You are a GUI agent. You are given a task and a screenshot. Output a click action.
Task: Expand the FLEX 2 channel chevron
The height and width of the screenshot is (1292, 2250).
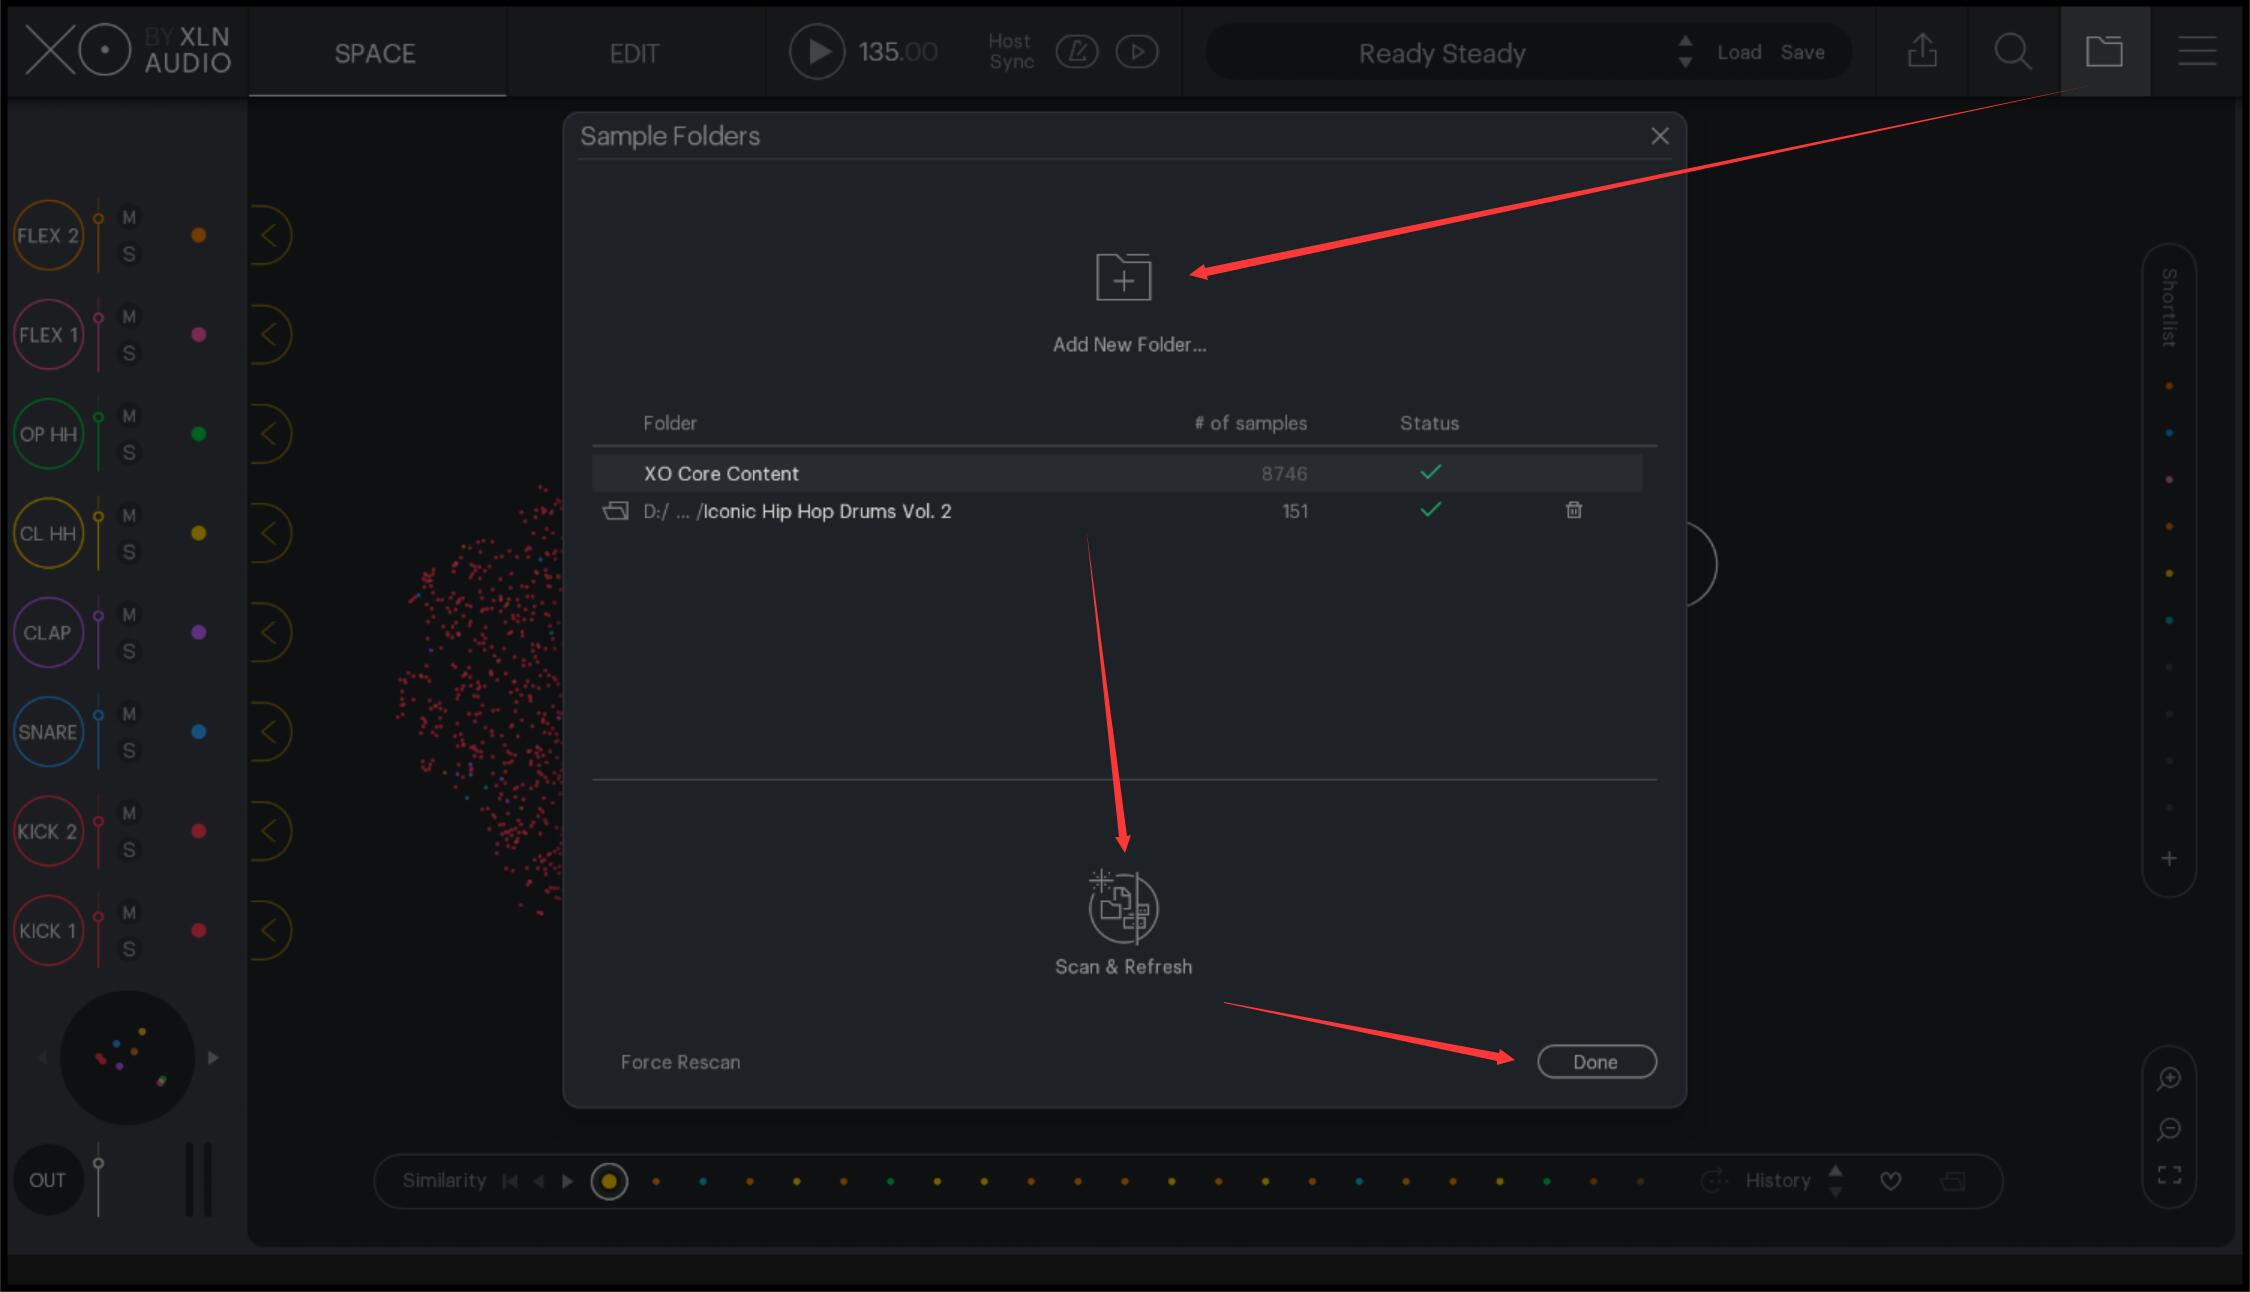268,235
